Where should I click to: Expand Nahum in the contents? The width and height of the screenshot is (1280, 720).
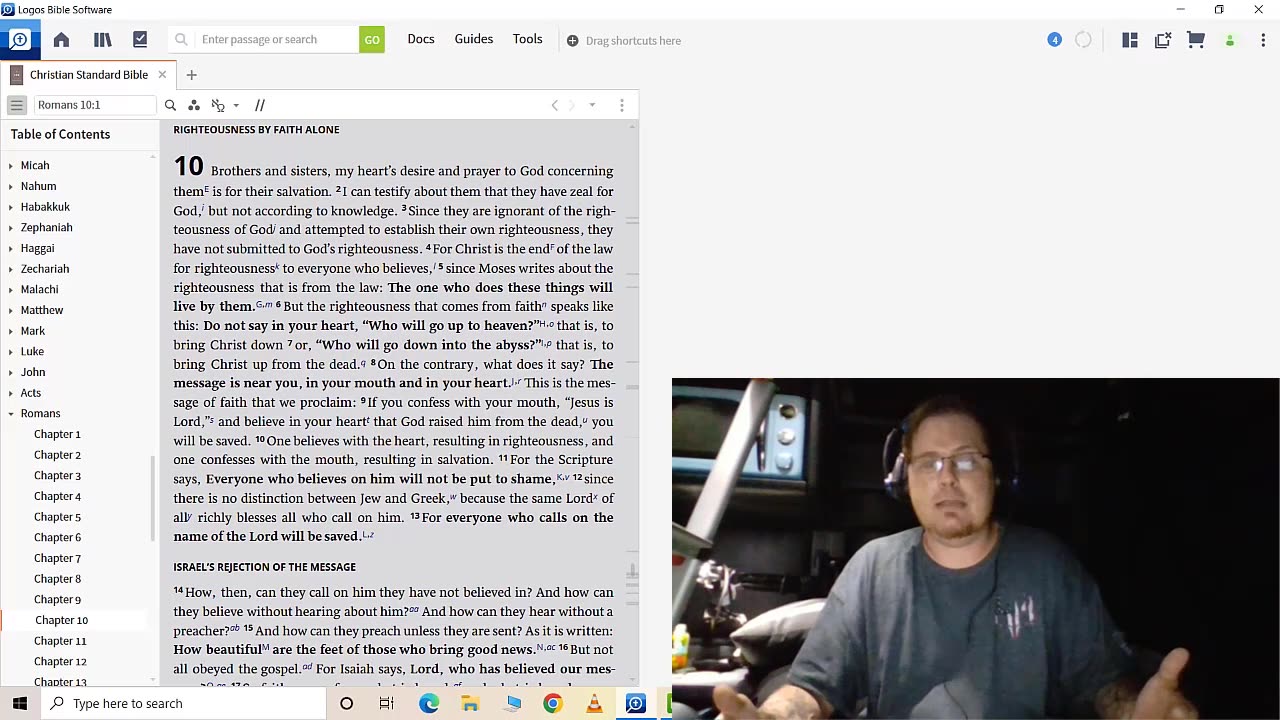click(11, 187)
